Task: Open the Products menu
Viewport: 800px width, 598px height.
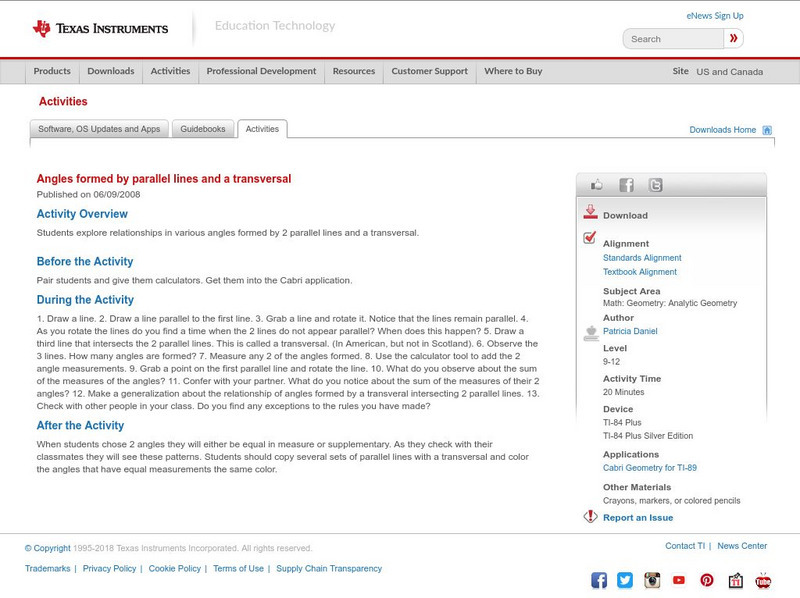Action: pos(52,71)
